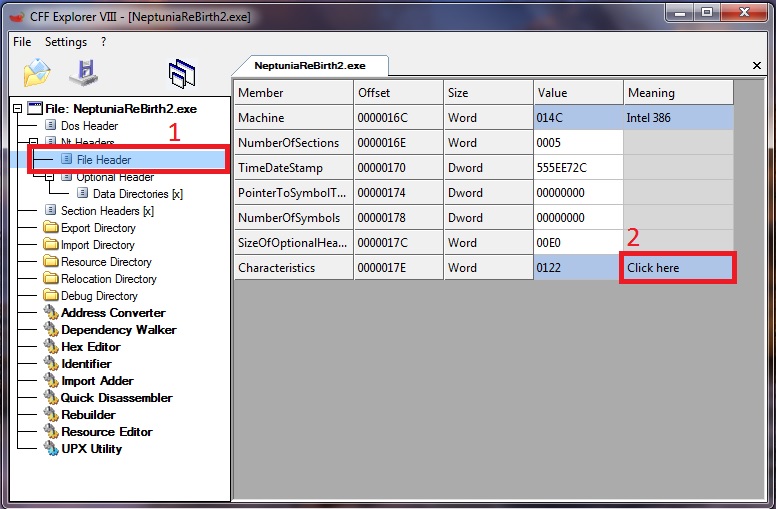Screen dimensions: 776x509
Task: Click the Offset column header
Action: tap(399, 93)
